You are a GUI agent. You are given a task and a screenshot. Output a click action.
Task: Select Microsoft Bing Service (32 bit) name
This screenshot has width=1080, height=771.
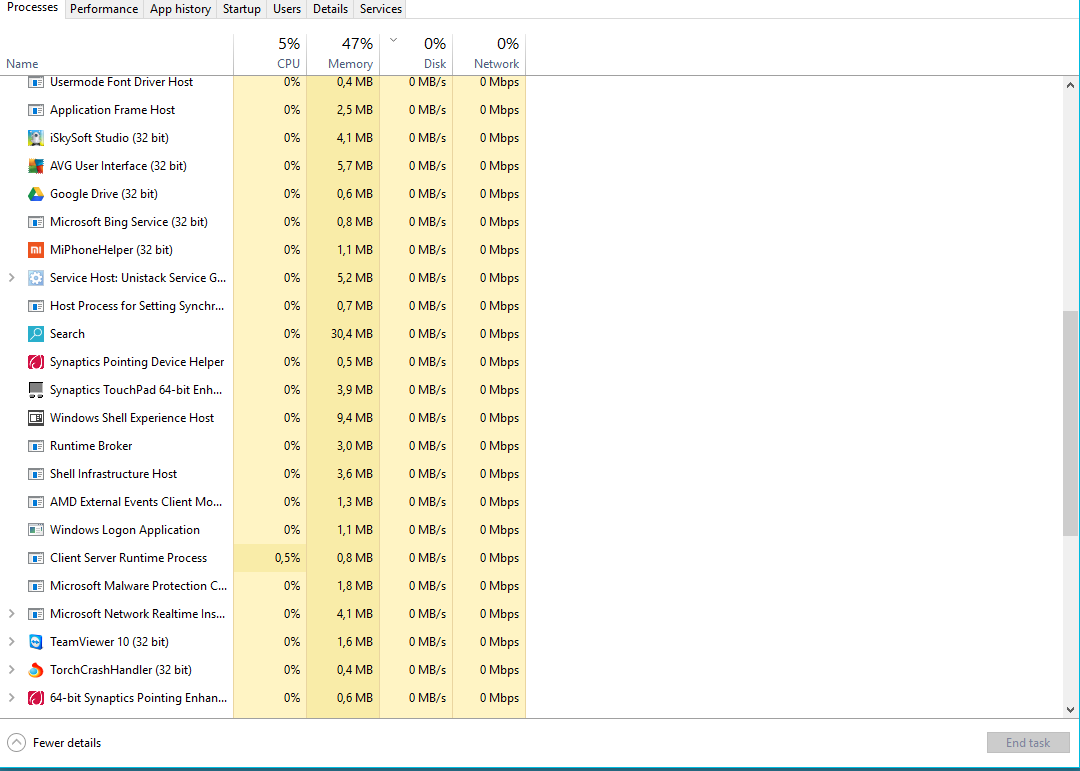pyautogui.click(x=129, y=222)
